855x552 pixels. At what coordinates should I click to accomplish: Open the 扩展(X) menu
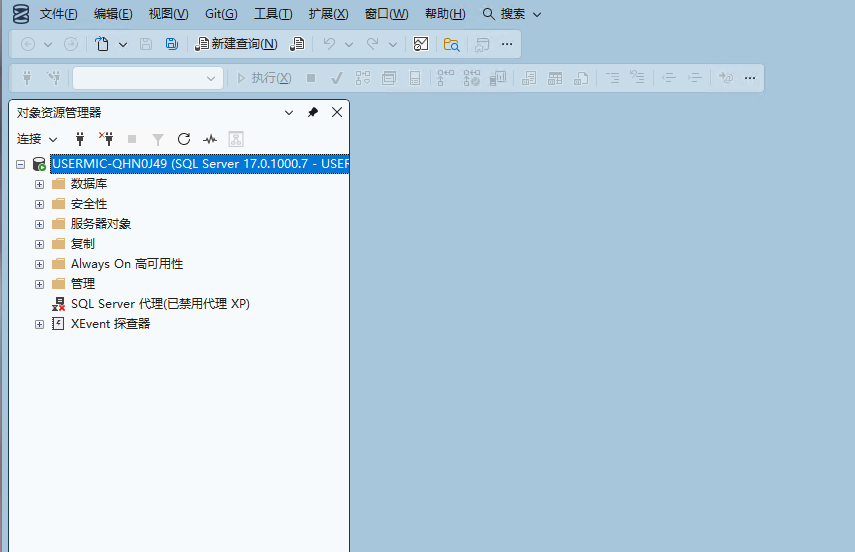click(328, 14)
